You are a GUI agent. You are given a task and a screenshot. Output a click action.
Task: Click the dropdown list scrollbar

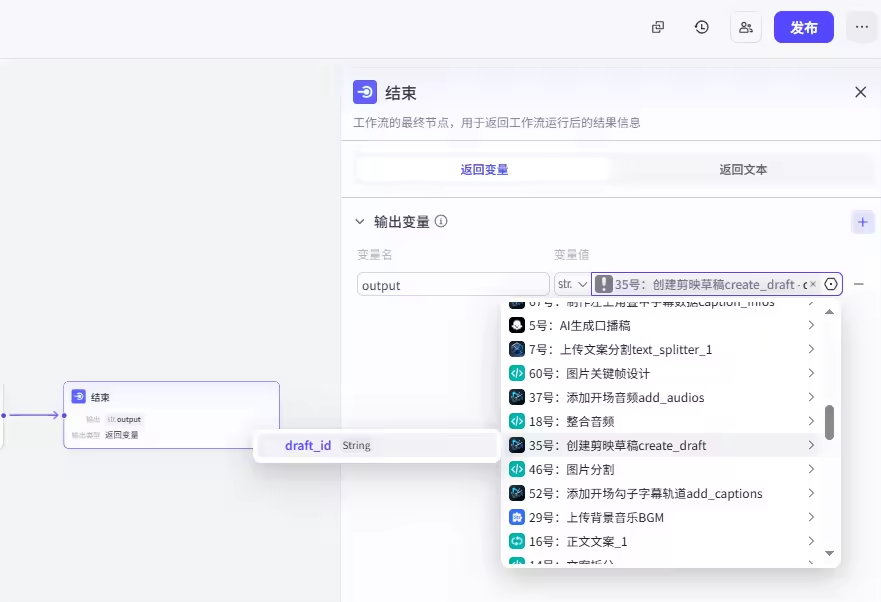click(828, 420)
